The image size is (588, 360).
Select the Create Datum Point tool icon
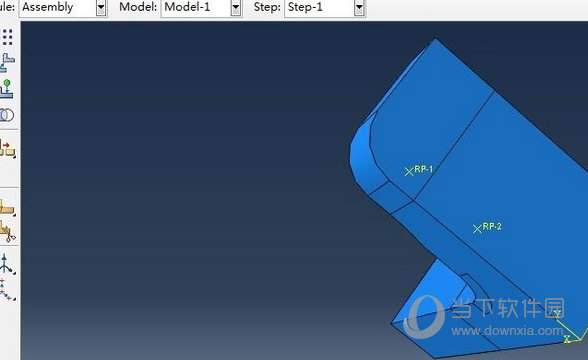pyautogui.click(x=7, y=290)
